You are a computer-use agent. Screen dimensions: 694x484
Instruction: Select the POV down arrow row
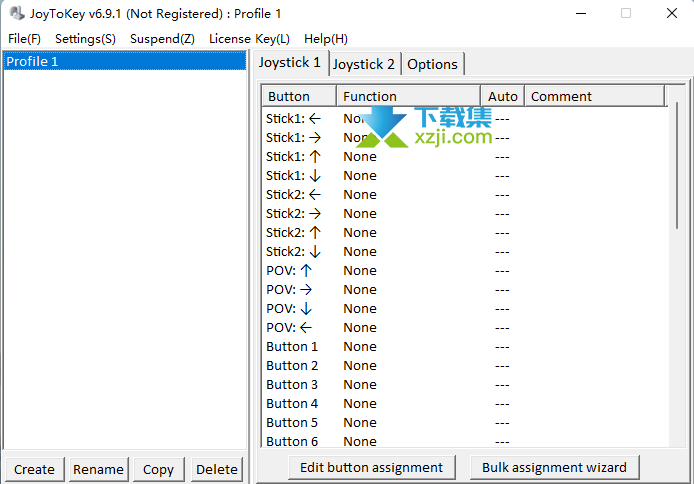(463, 309)
